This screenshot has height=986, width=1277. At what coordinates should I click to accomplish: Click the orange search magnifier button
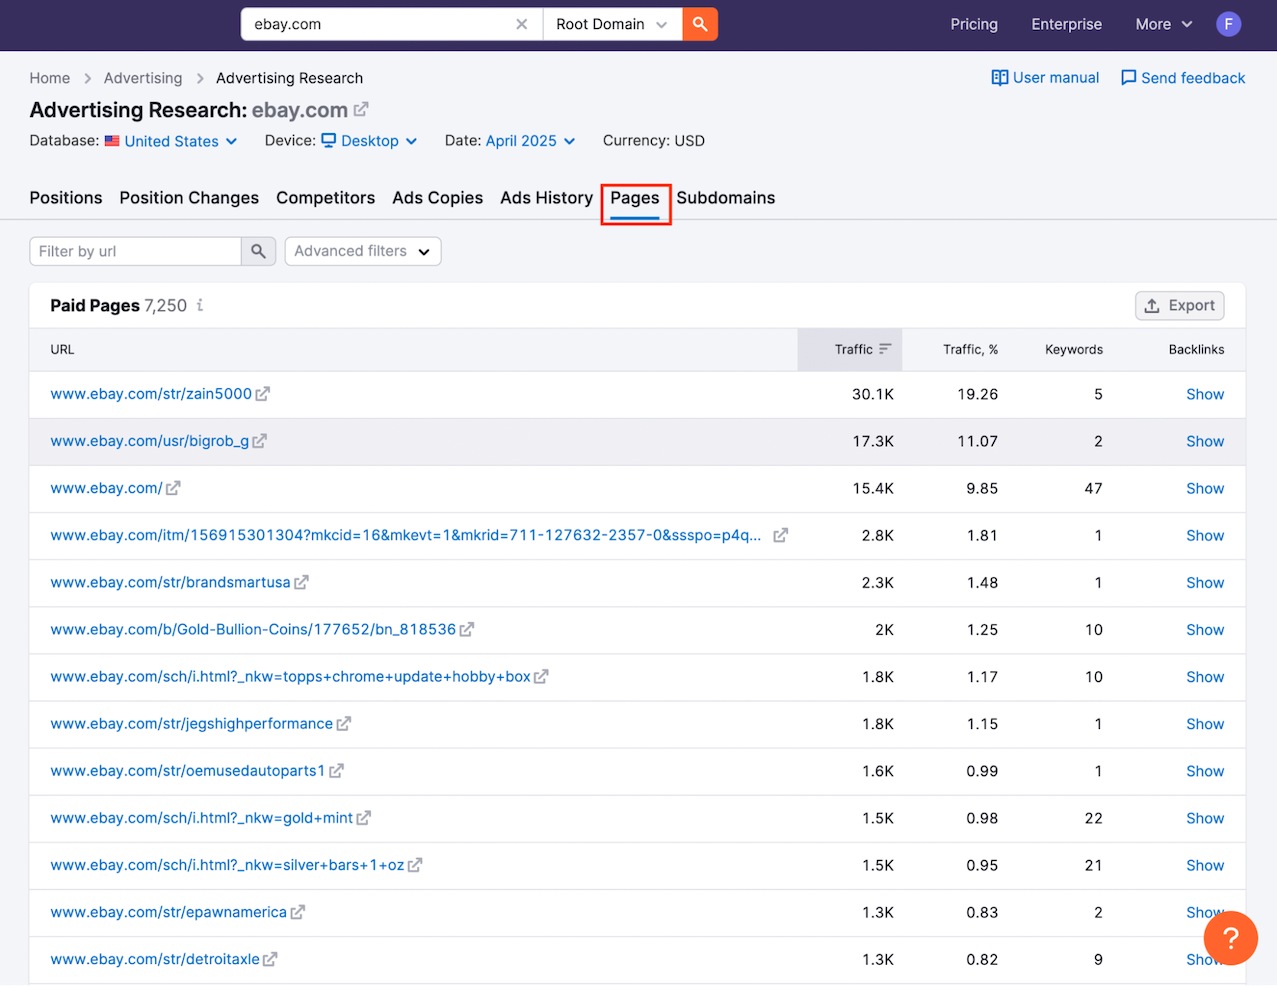[x=699, y=24]
